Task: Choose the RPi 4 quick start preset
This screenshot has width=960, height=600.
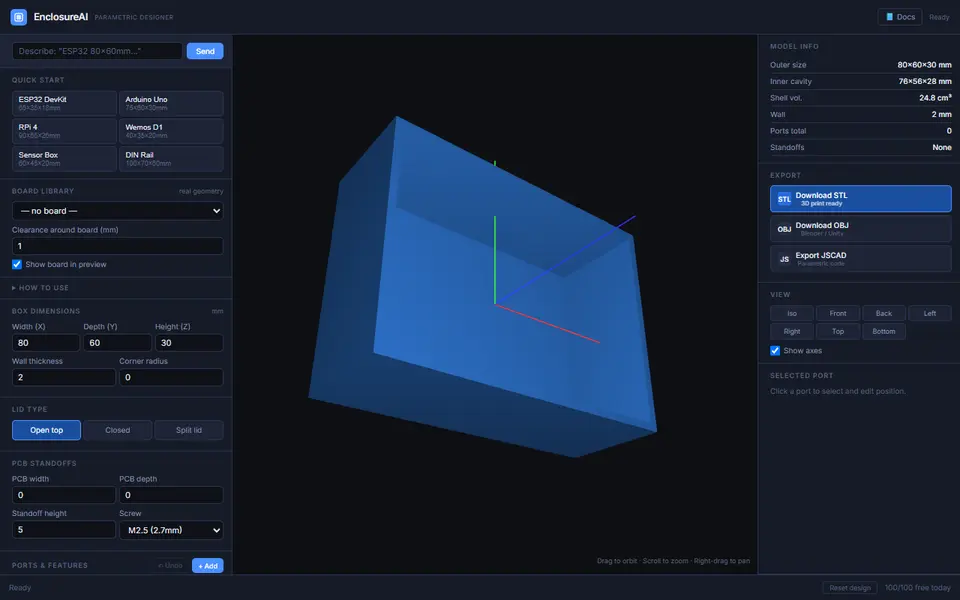Action: click(x=64, y=131)
